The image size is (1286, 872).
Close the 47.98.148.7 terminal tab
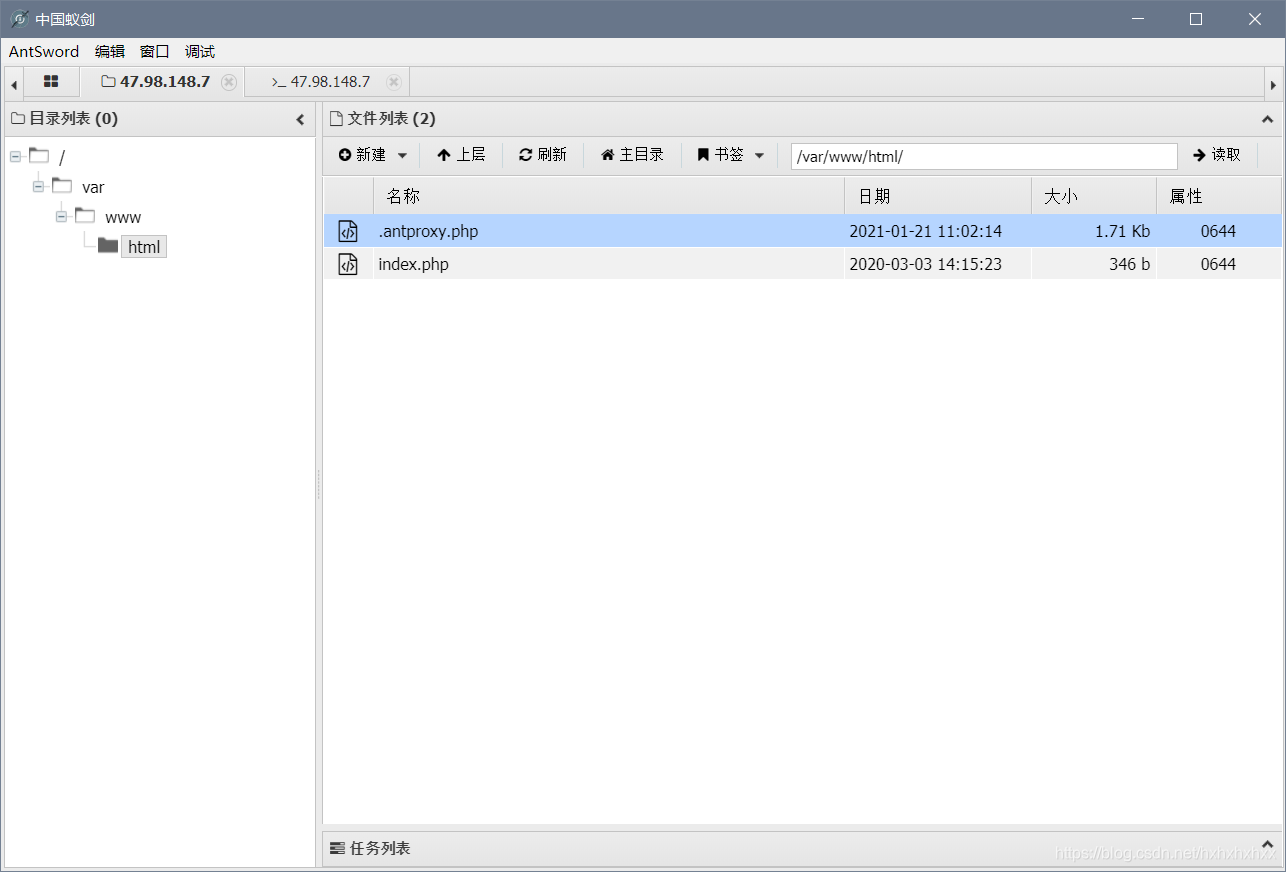tap(394, 82)
